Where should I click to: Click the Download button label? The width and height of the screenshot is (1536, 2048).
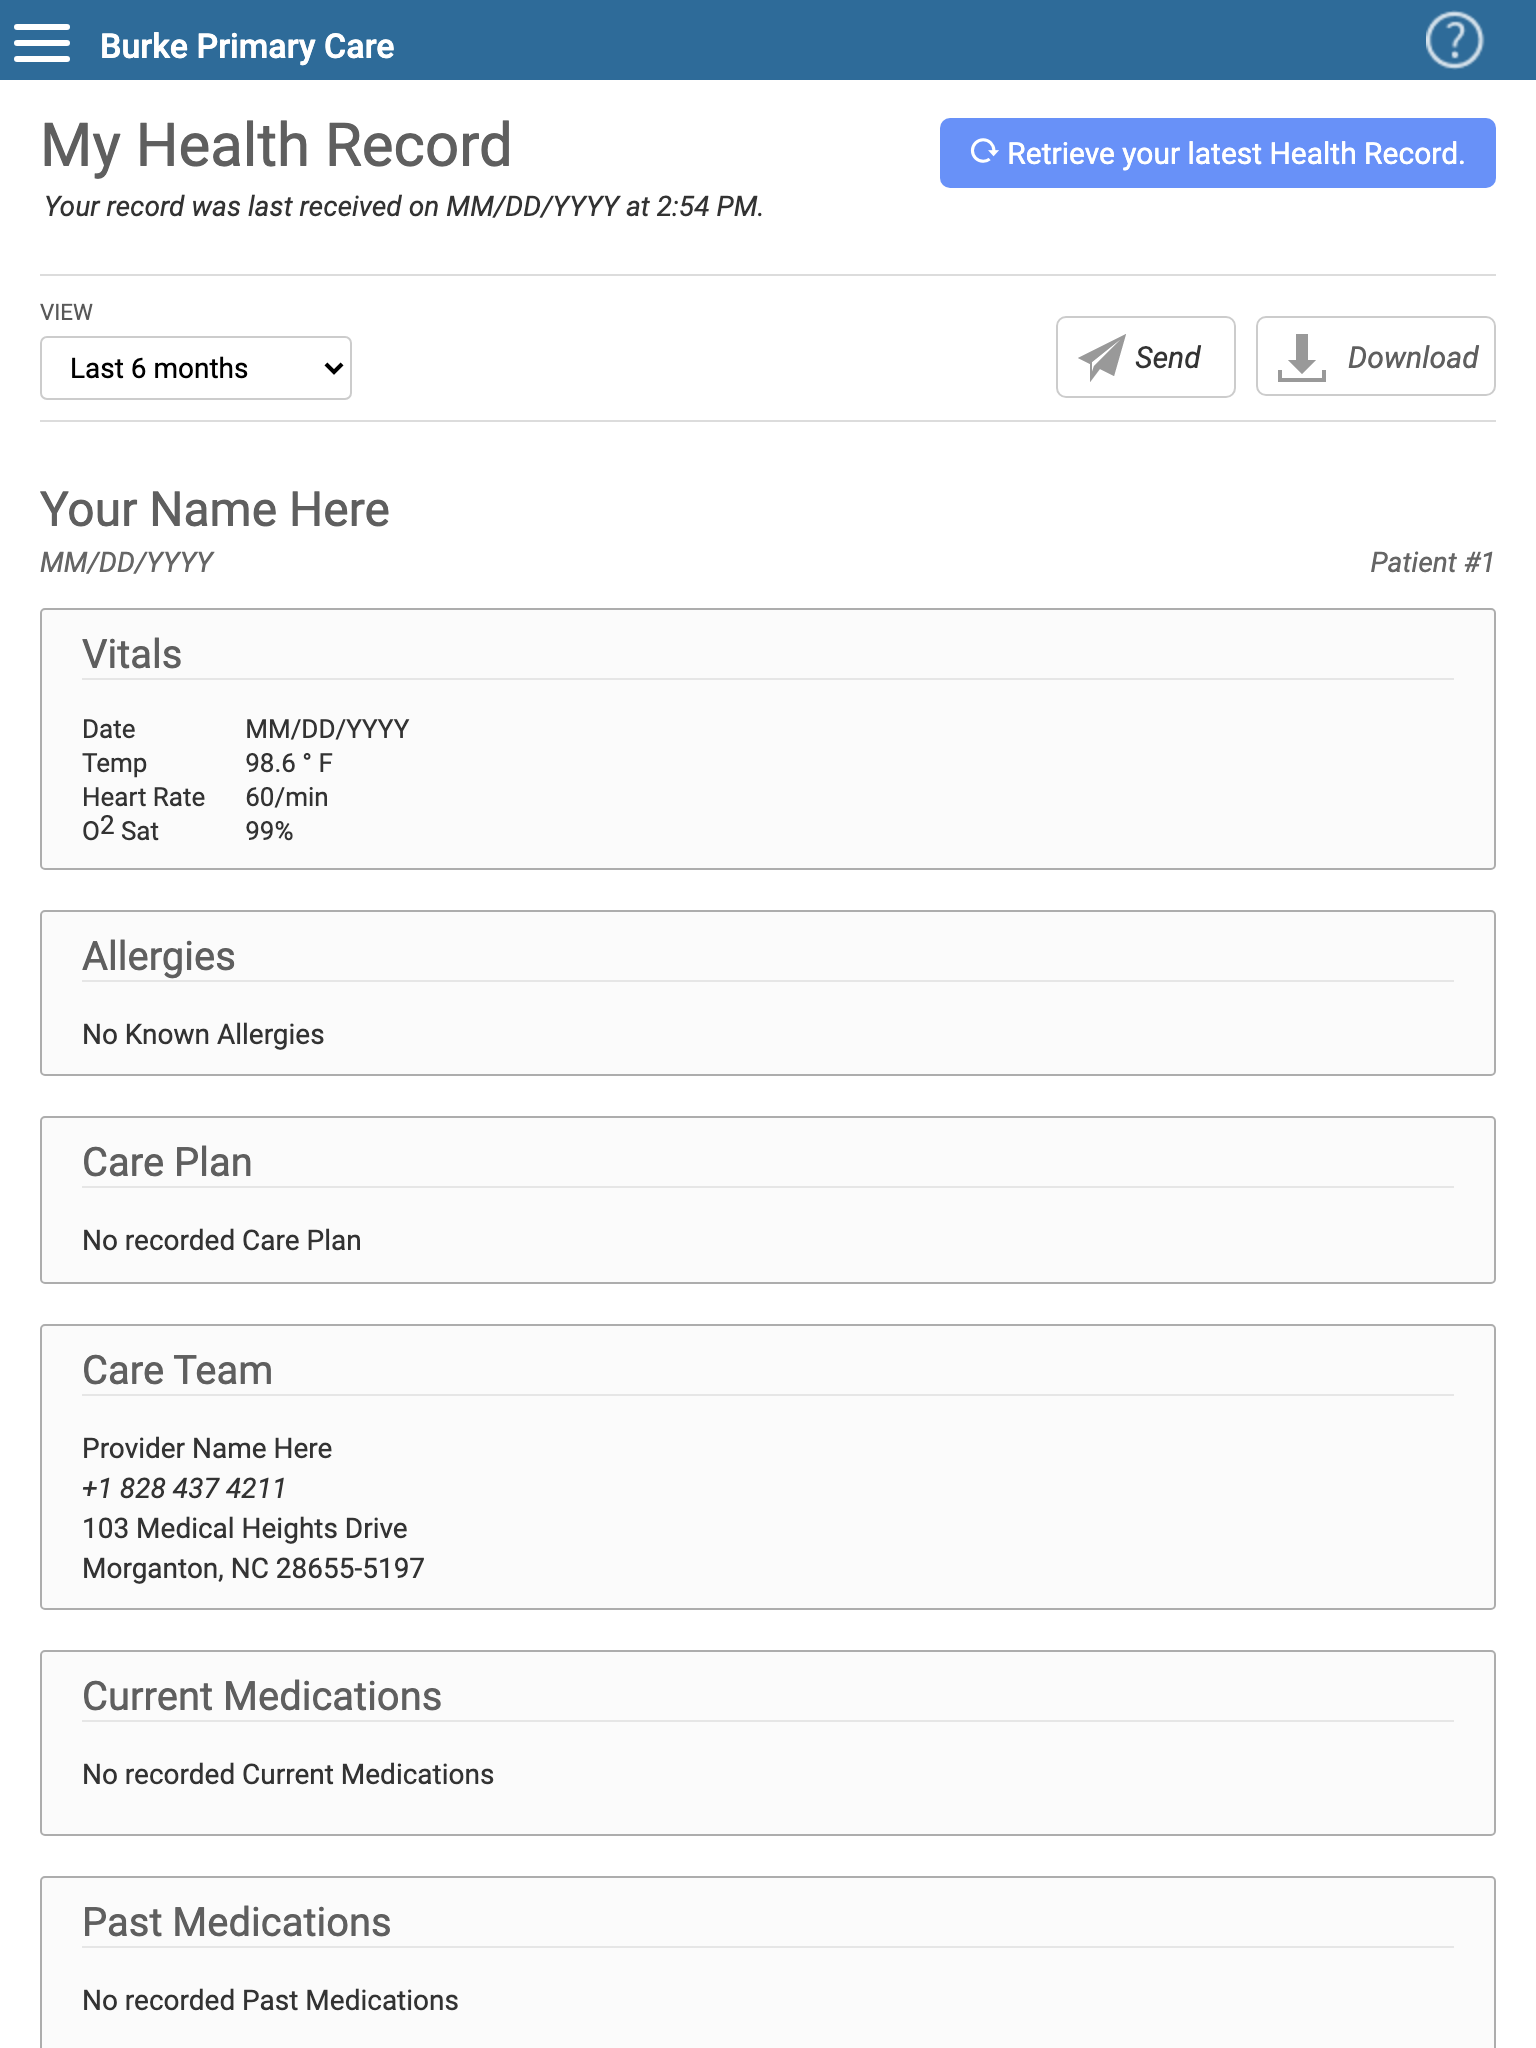coord(1412,357)
